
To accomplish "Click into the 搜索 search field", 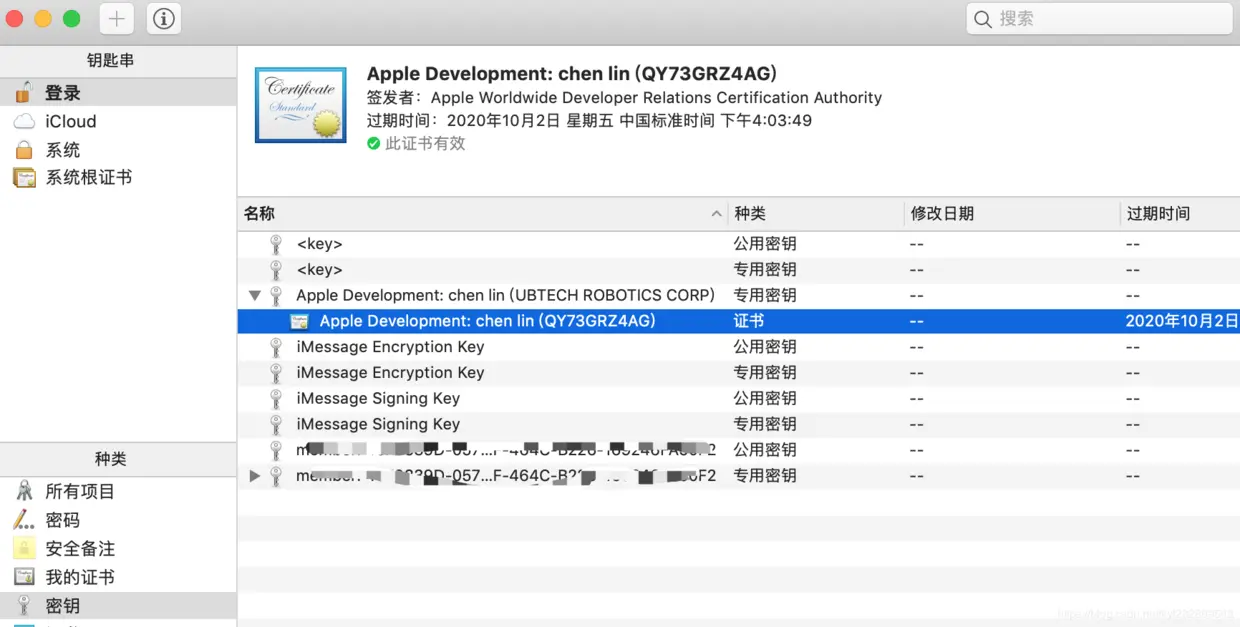I will point(1099,18).
